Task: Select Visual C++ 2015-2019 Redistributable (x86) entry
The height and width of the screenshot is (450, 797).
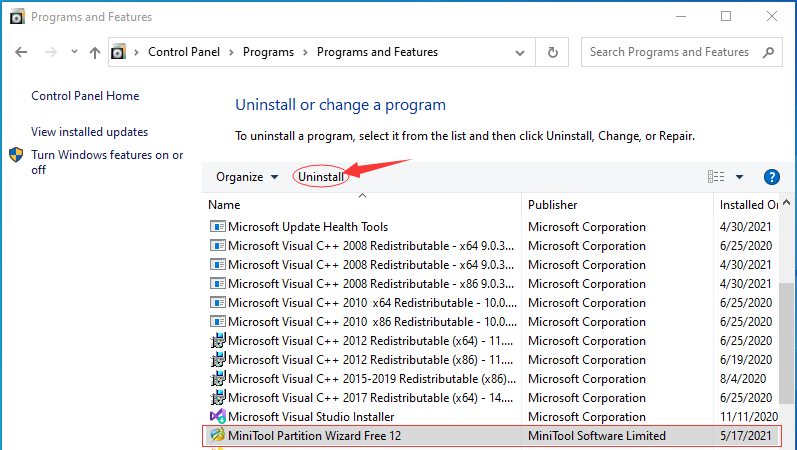Action: tap(491, 378)
